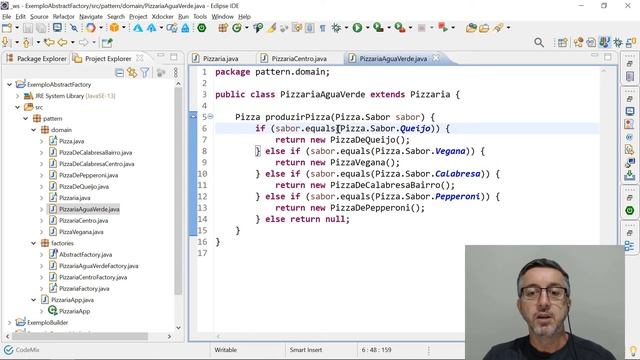640x360 pixels.
Task: Click the Save All icon
Action: [41, 28]
